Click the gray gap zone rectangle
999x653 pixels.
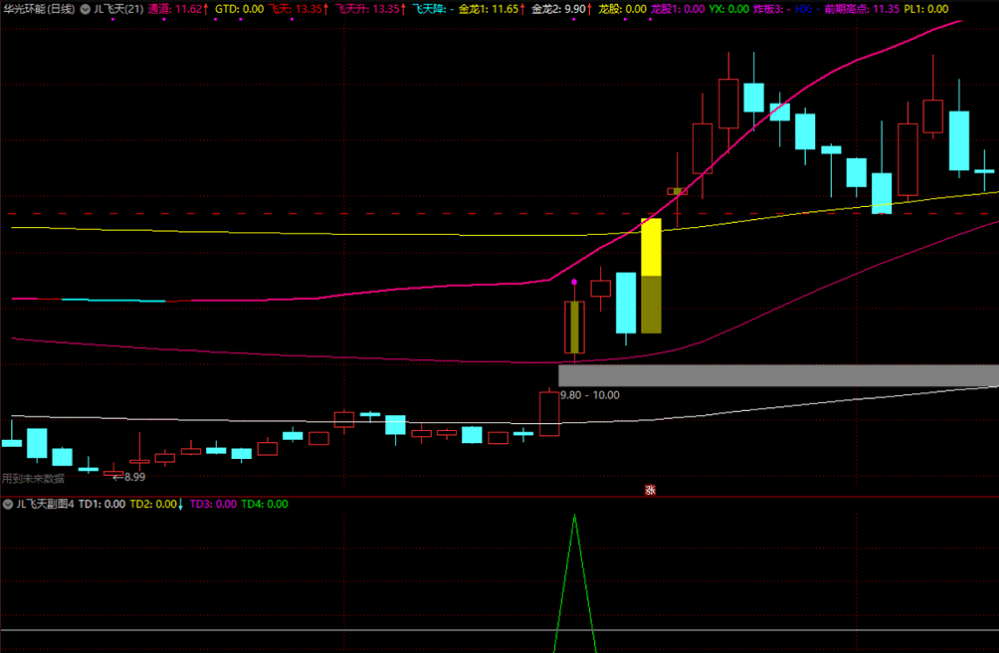coord(779,375)
